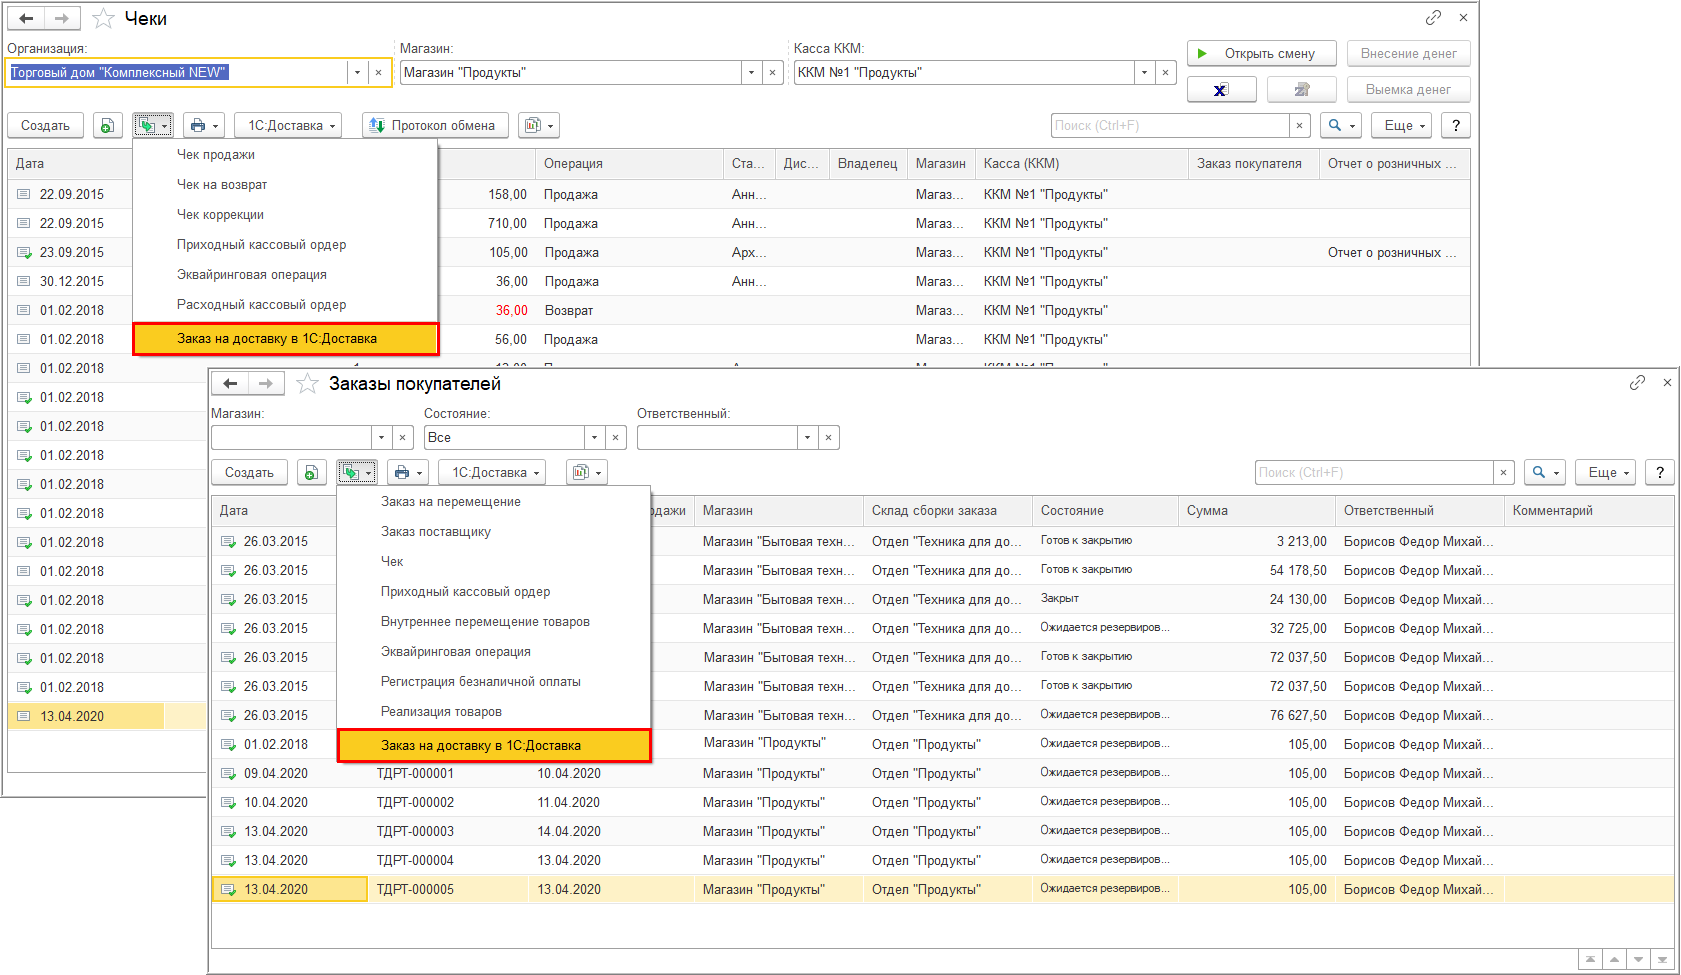Copy link icon in Заказы покупателей
Viewport: 1681px width, 975px height.
pyautogui.click(x=1637, y=382)
